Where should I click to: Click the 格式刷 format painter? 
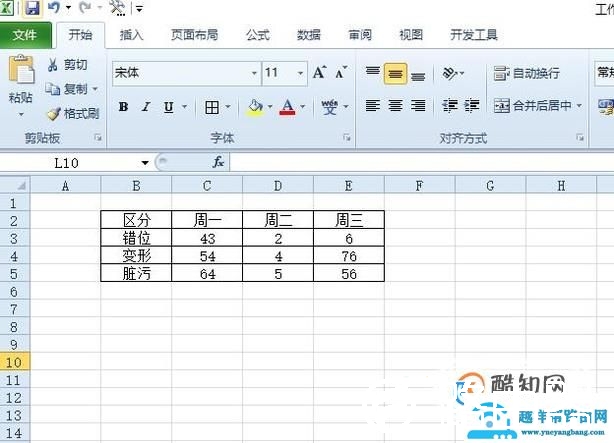click(x=73, y=114)
